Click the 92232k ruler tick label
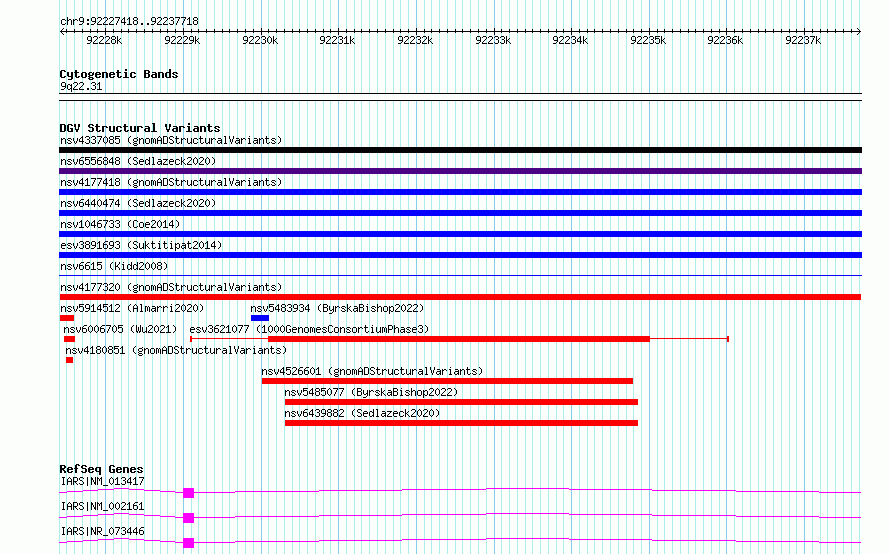Viewport: 890px width, 554px height. (415, 40)
